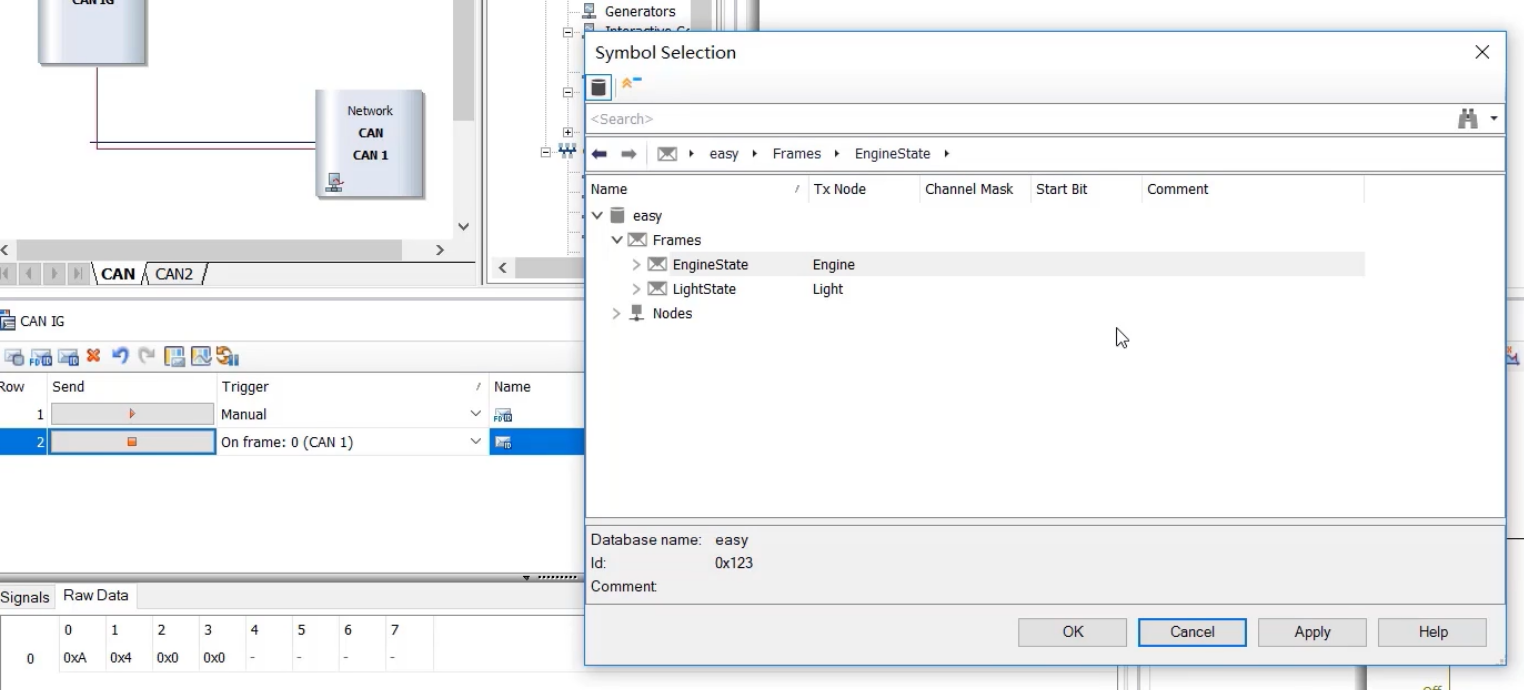Open the breadcrumb arrow after EngineState
The height and width of the screenshot is (690, 1524).
[947, 154]
